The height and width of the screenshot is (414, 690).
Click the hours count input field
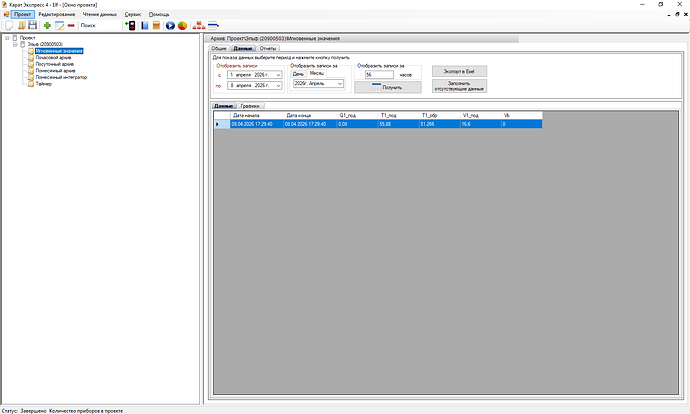click(380, 74)
